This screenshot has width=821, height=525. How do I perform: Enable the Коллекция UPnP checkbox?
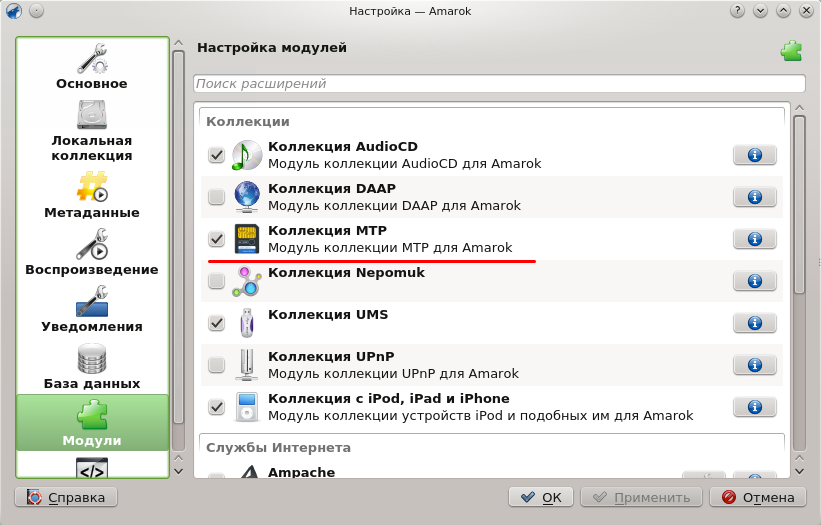click(216, 365)
